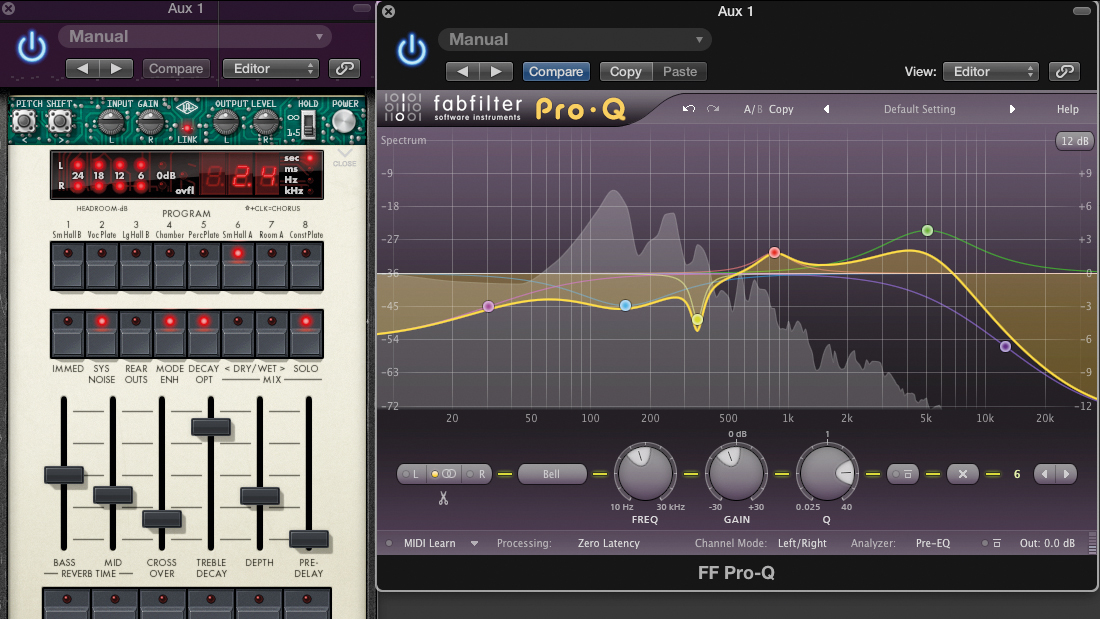Viewport: 1100px width, 619px height.
Task: Set the EQ band to Right channel only
Action: pyautogui.click(x=477, y=474)
